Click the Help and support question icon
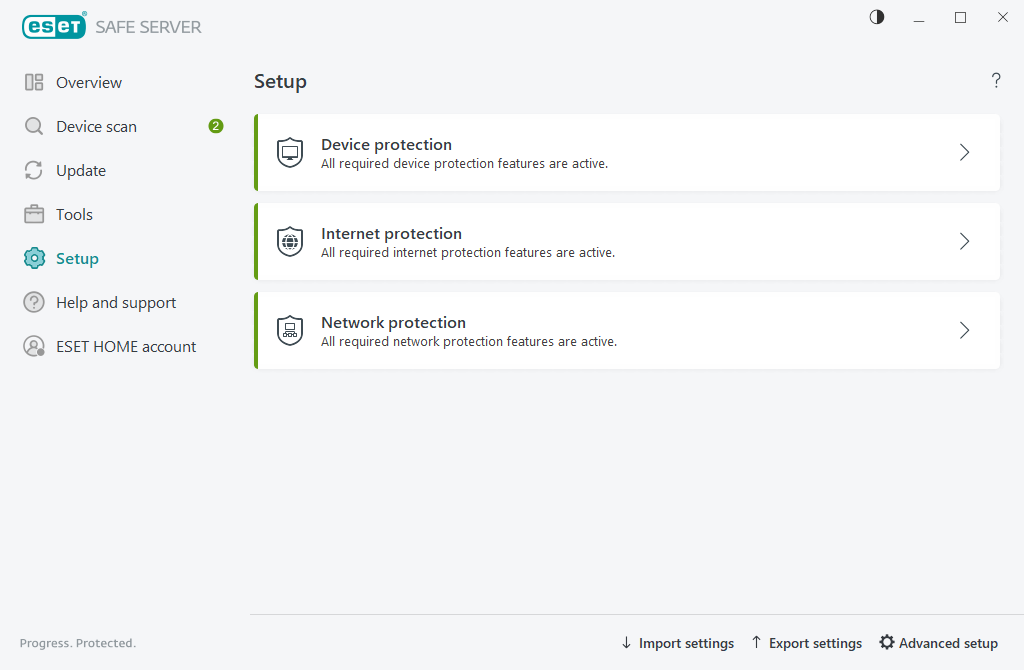 coord(34,302)
